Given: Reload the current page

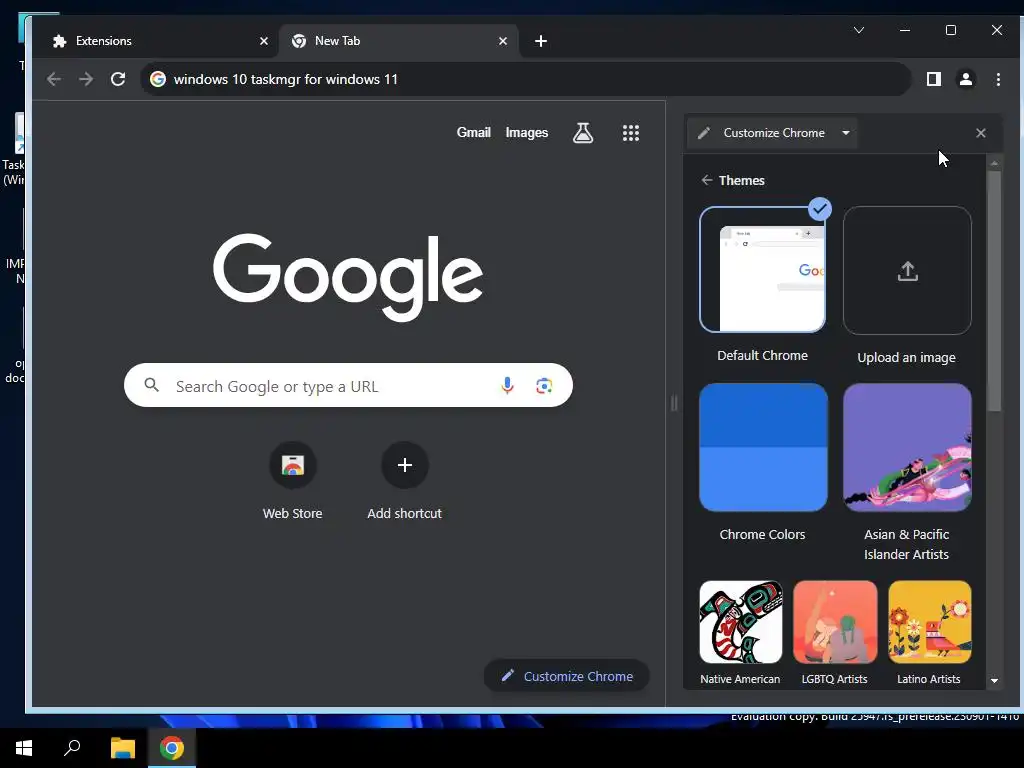Looking at the screenshot, I should (x=118, y=80).
